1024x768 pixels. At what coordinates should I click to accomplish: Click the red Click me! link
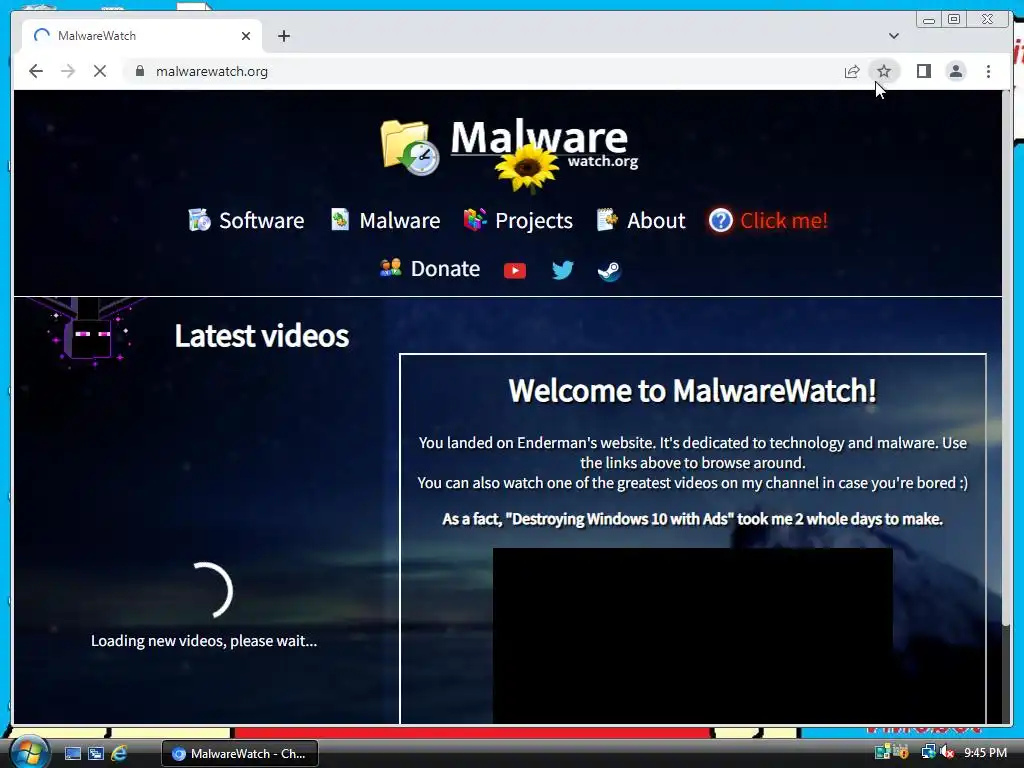coord(784,221)
